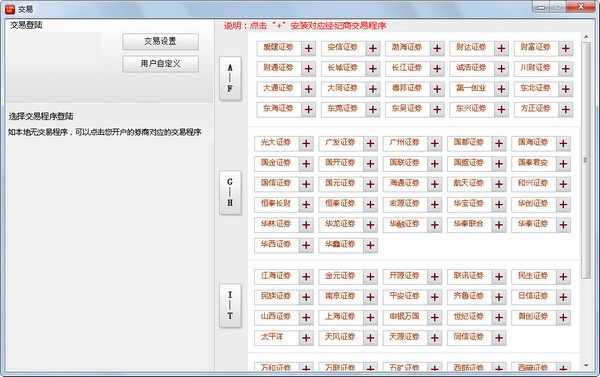Install 华宝证券 using plus icon

click(499, 204)
